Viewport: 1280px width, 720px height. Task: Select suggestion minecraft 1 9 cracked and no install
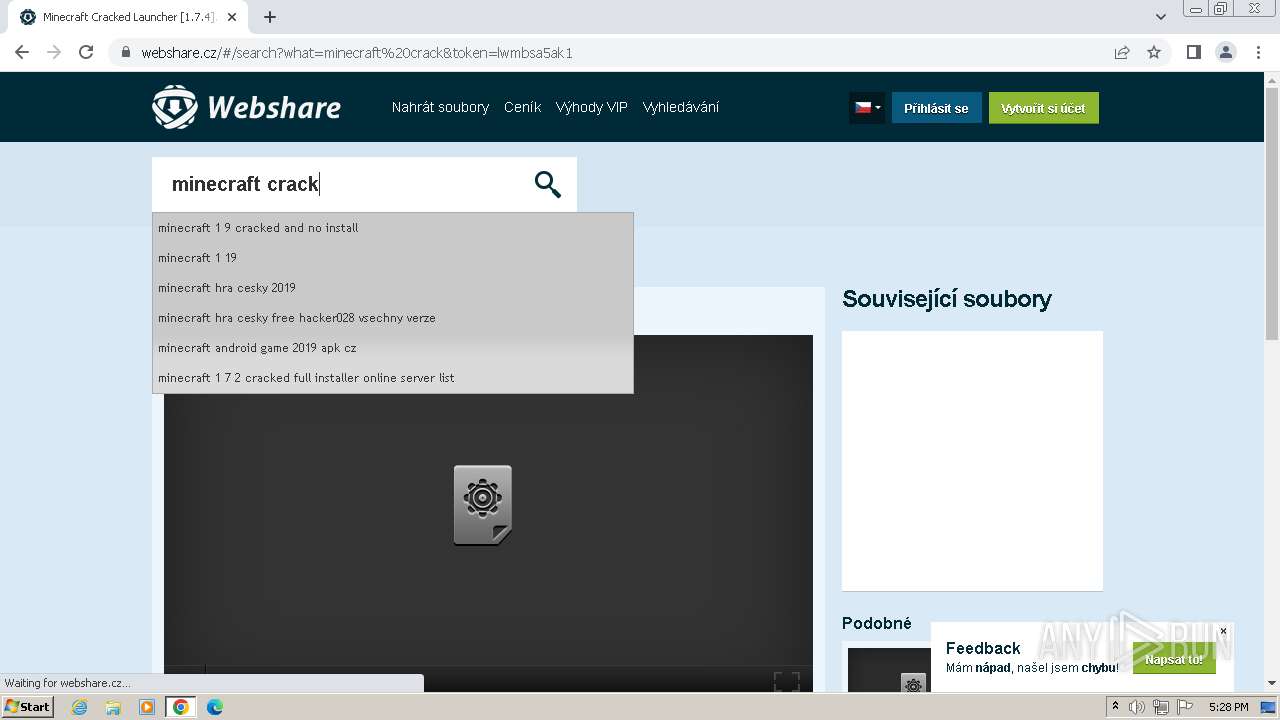click(393, 228)
